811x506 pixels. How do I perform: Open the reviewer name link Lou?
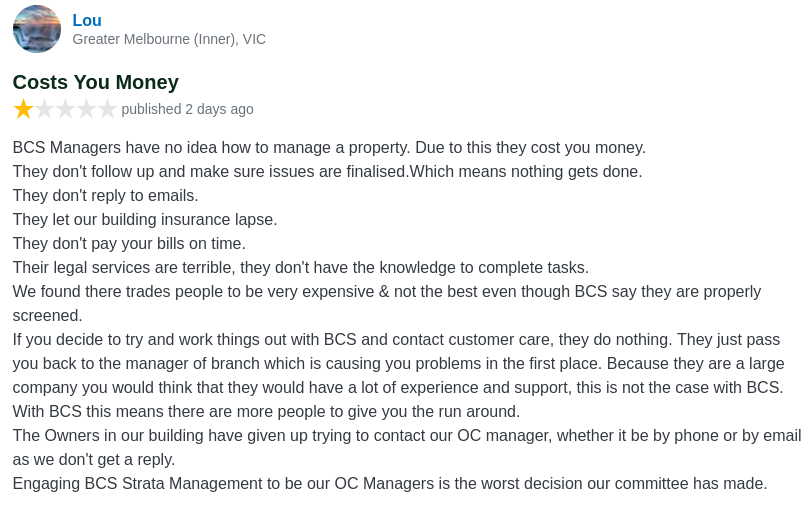tap(87, 20)
